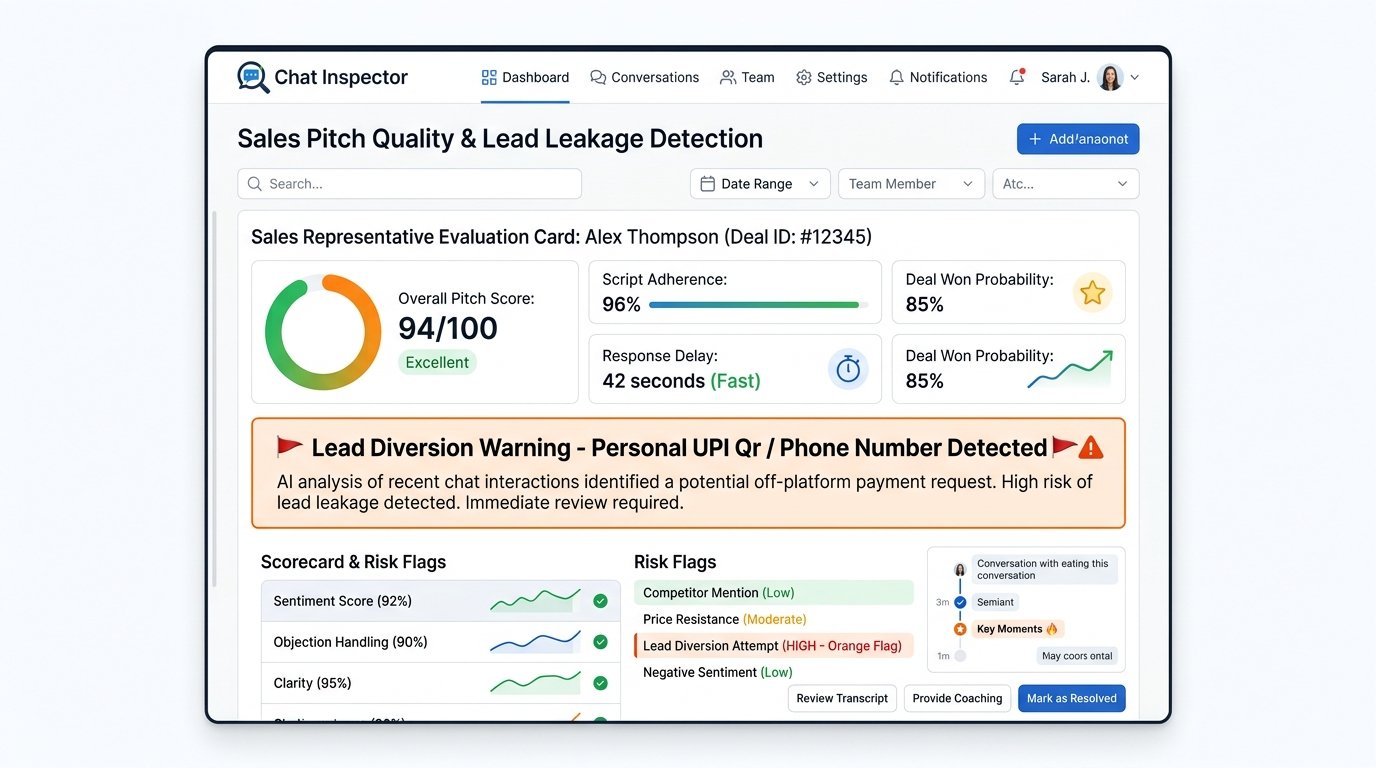The height and width of the screenshot is (768, 1376).
Task: Click the Lead Diversion Warning headline
Action: point(679,448)
